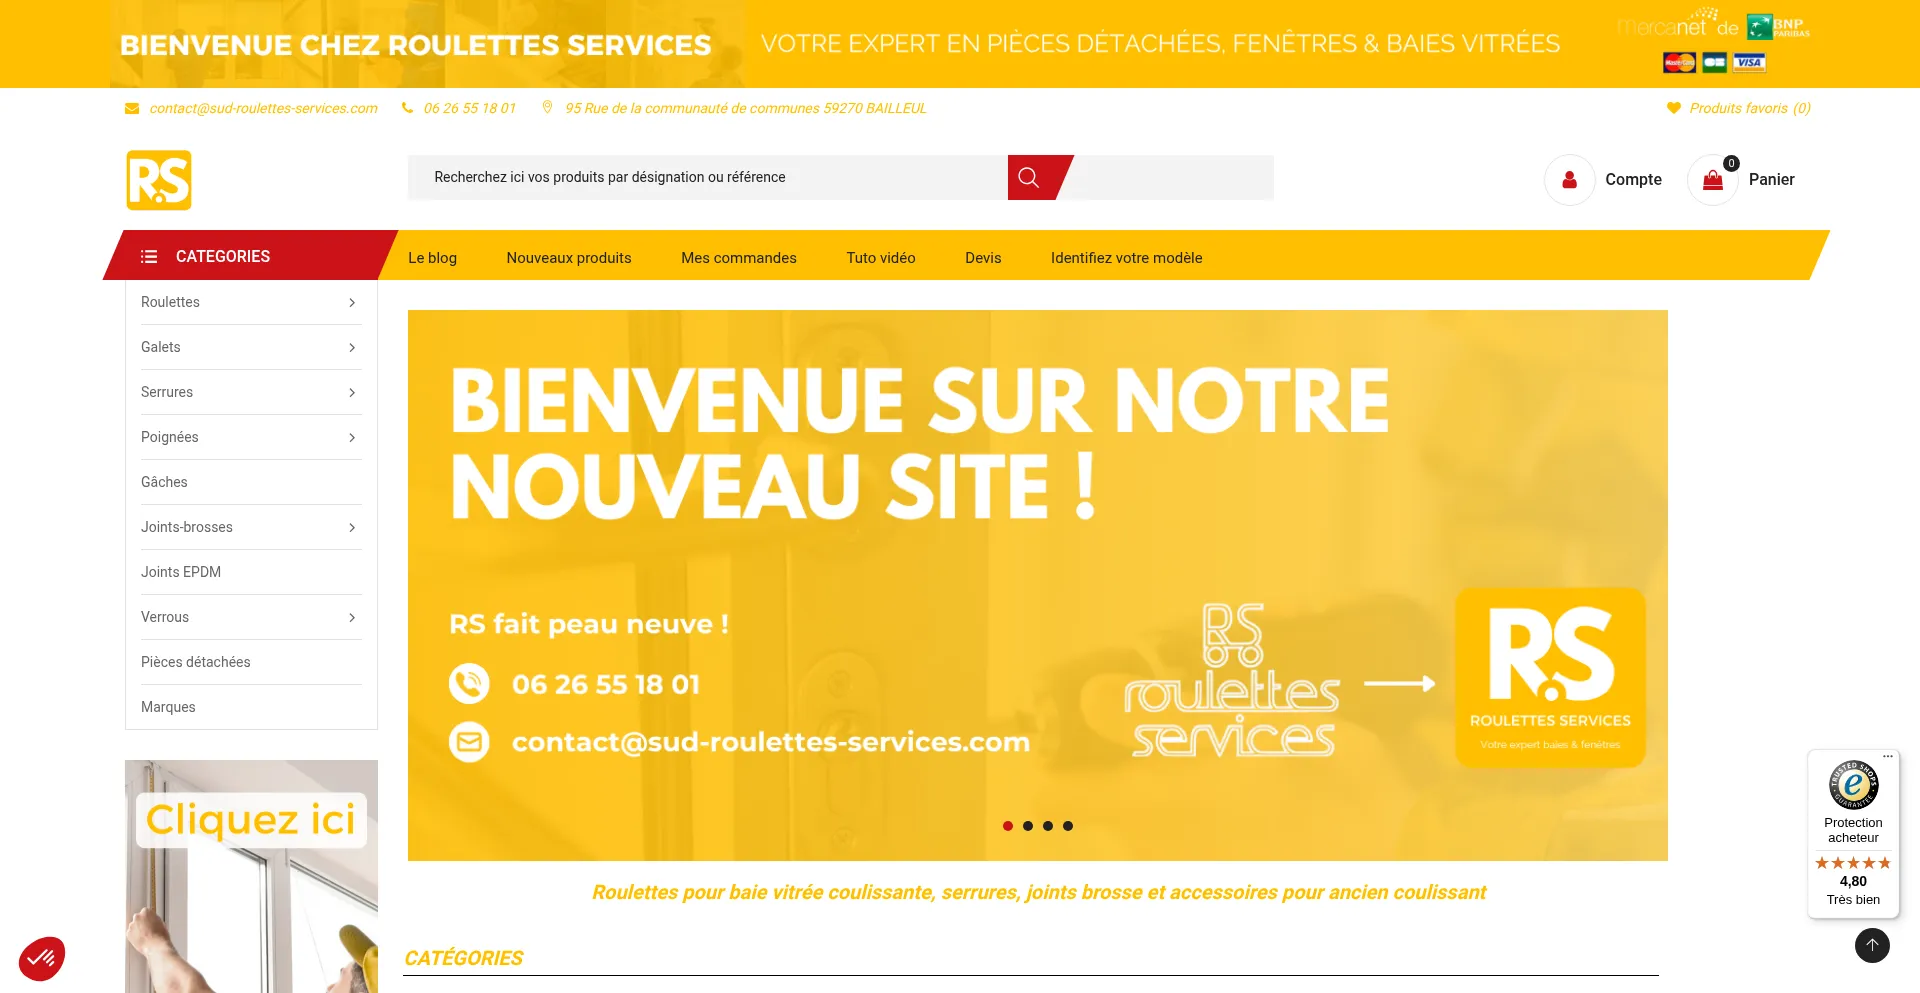The width and height of the screenshot is (1920, 993).
Task: Click the categories list icon
Action: (149, 257)
